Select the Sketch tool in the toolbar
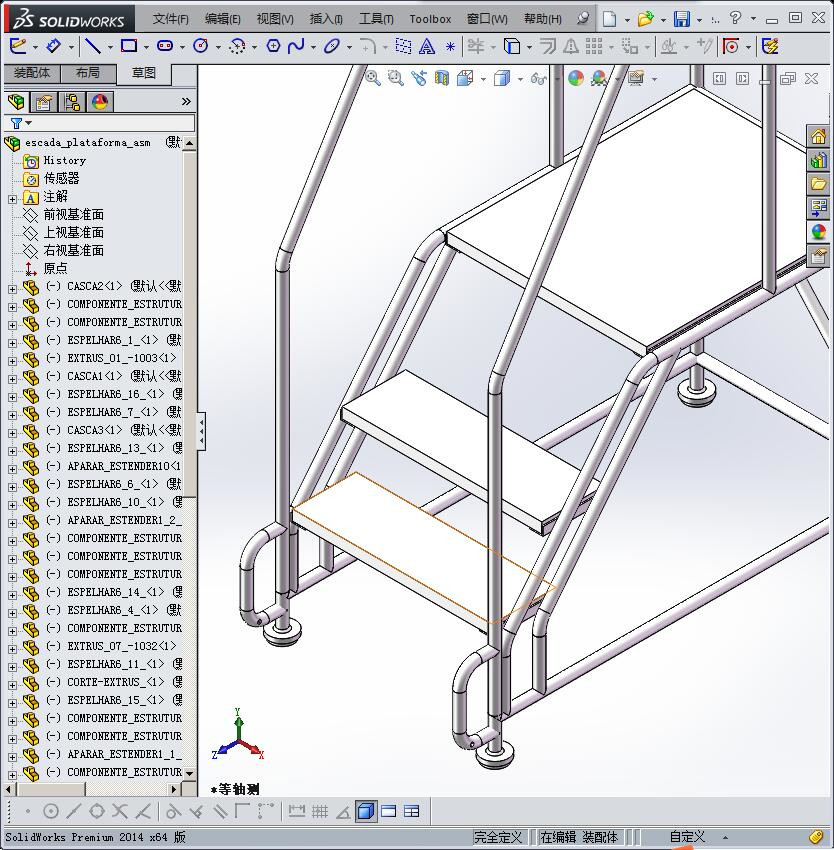Viewport: 834px width, 850px height. (17, 46)
